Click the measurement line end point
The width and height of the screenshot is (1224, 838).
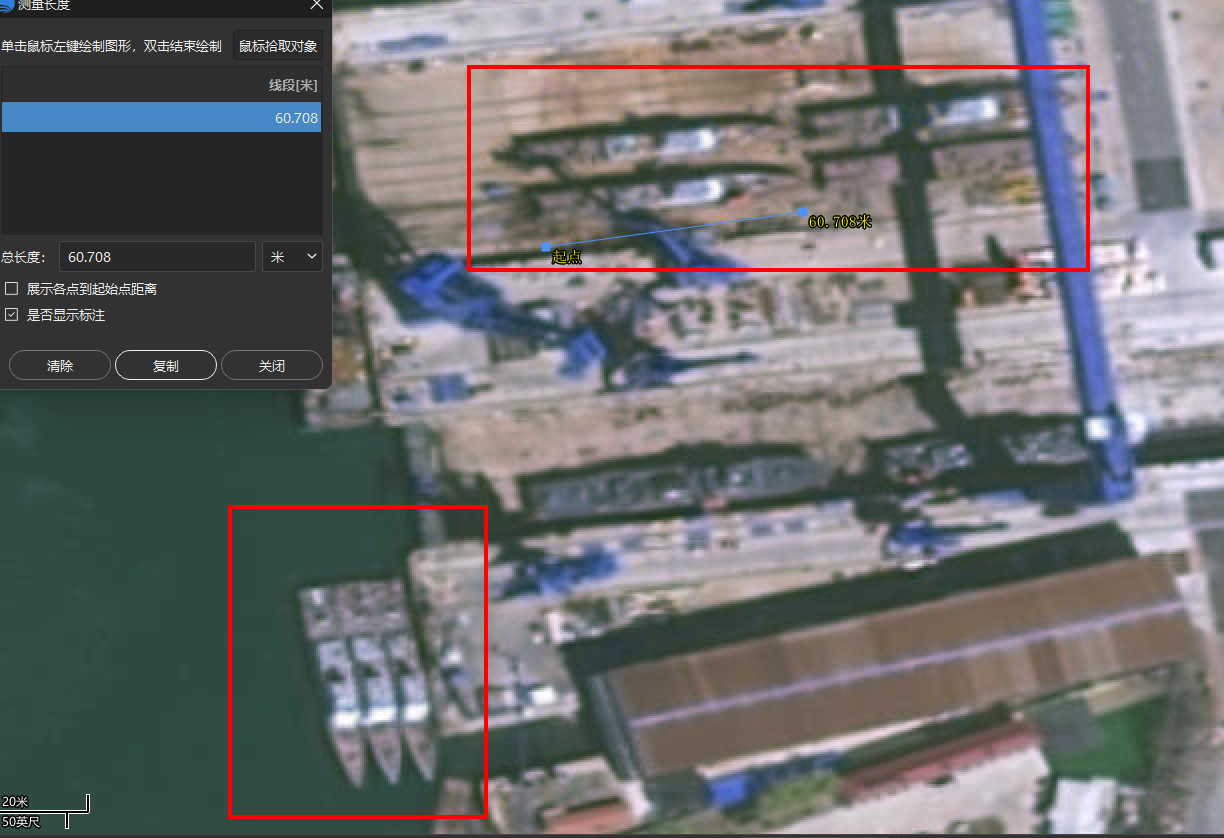point(804,211)
